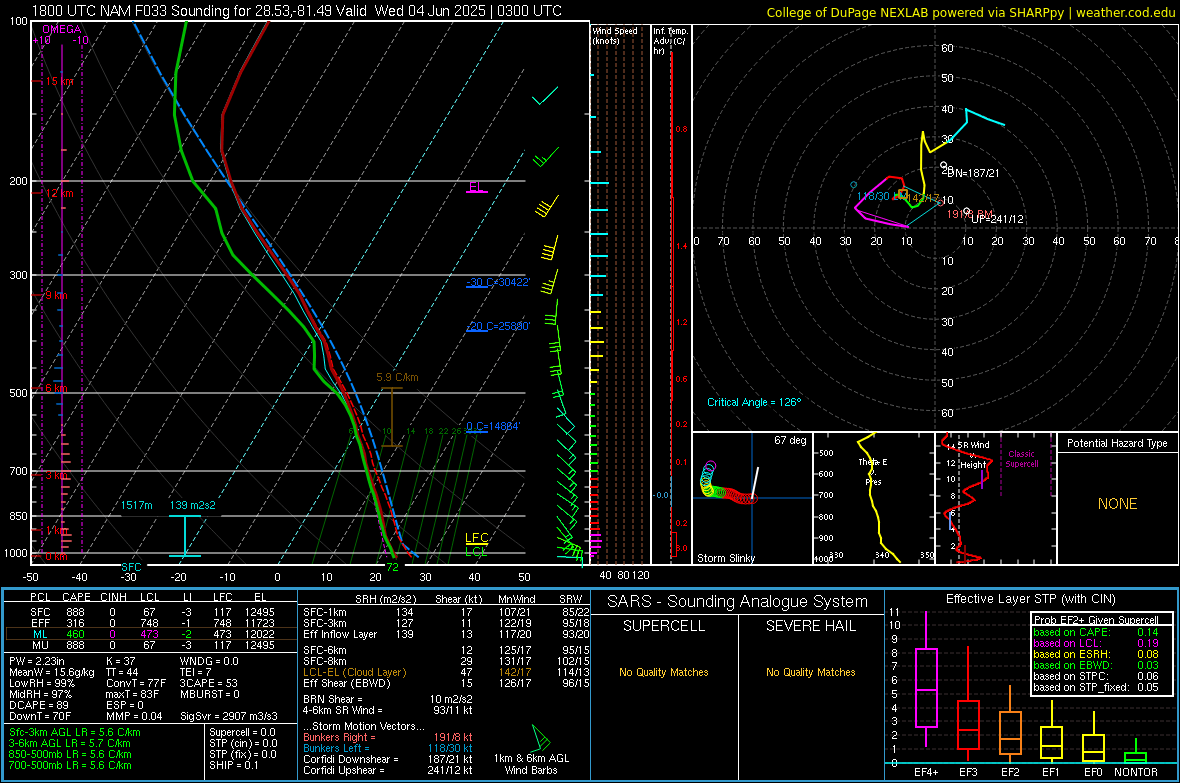The image size is (1180, 783).
Task: Click the 'DCAPE = 89' value
Action: point(37,705)
